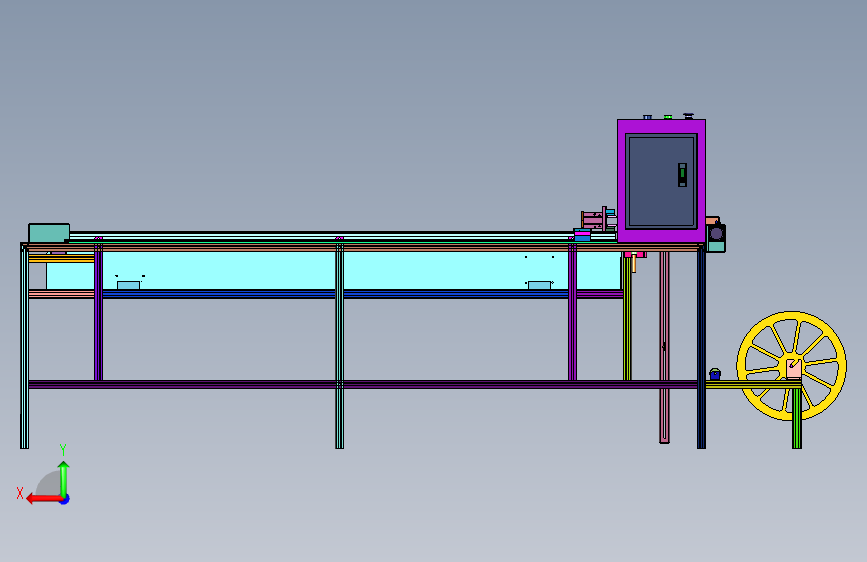This screenshot has height=562, width=867.
Task: Select the blue horizontal rail under cyan panel
Action: (335, 294)
